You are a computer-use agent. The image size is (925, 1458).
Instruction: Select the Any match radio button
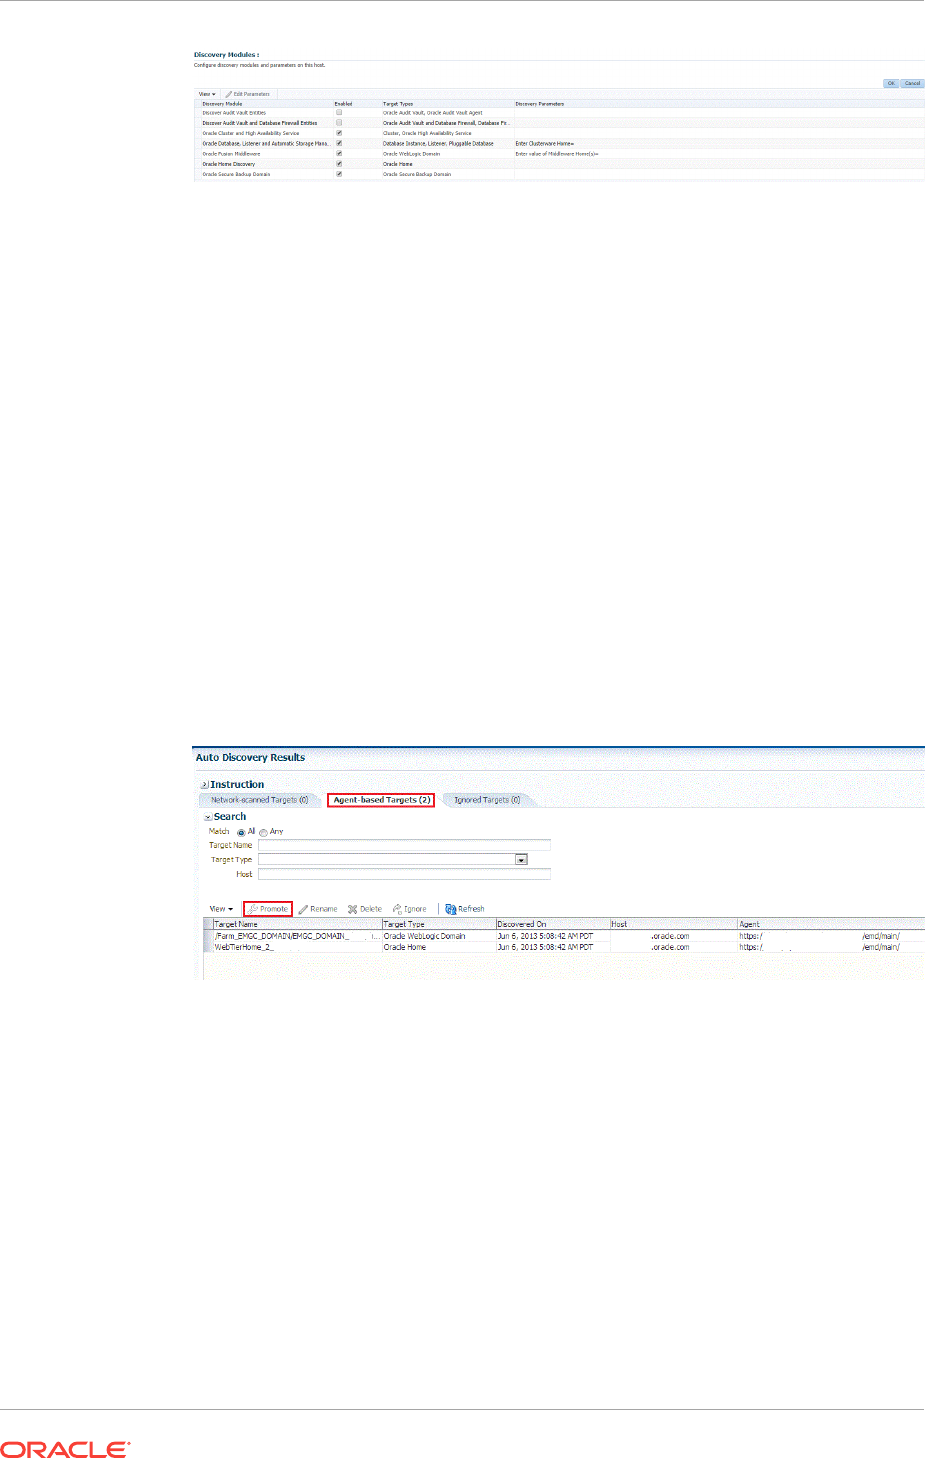[263, 832]
